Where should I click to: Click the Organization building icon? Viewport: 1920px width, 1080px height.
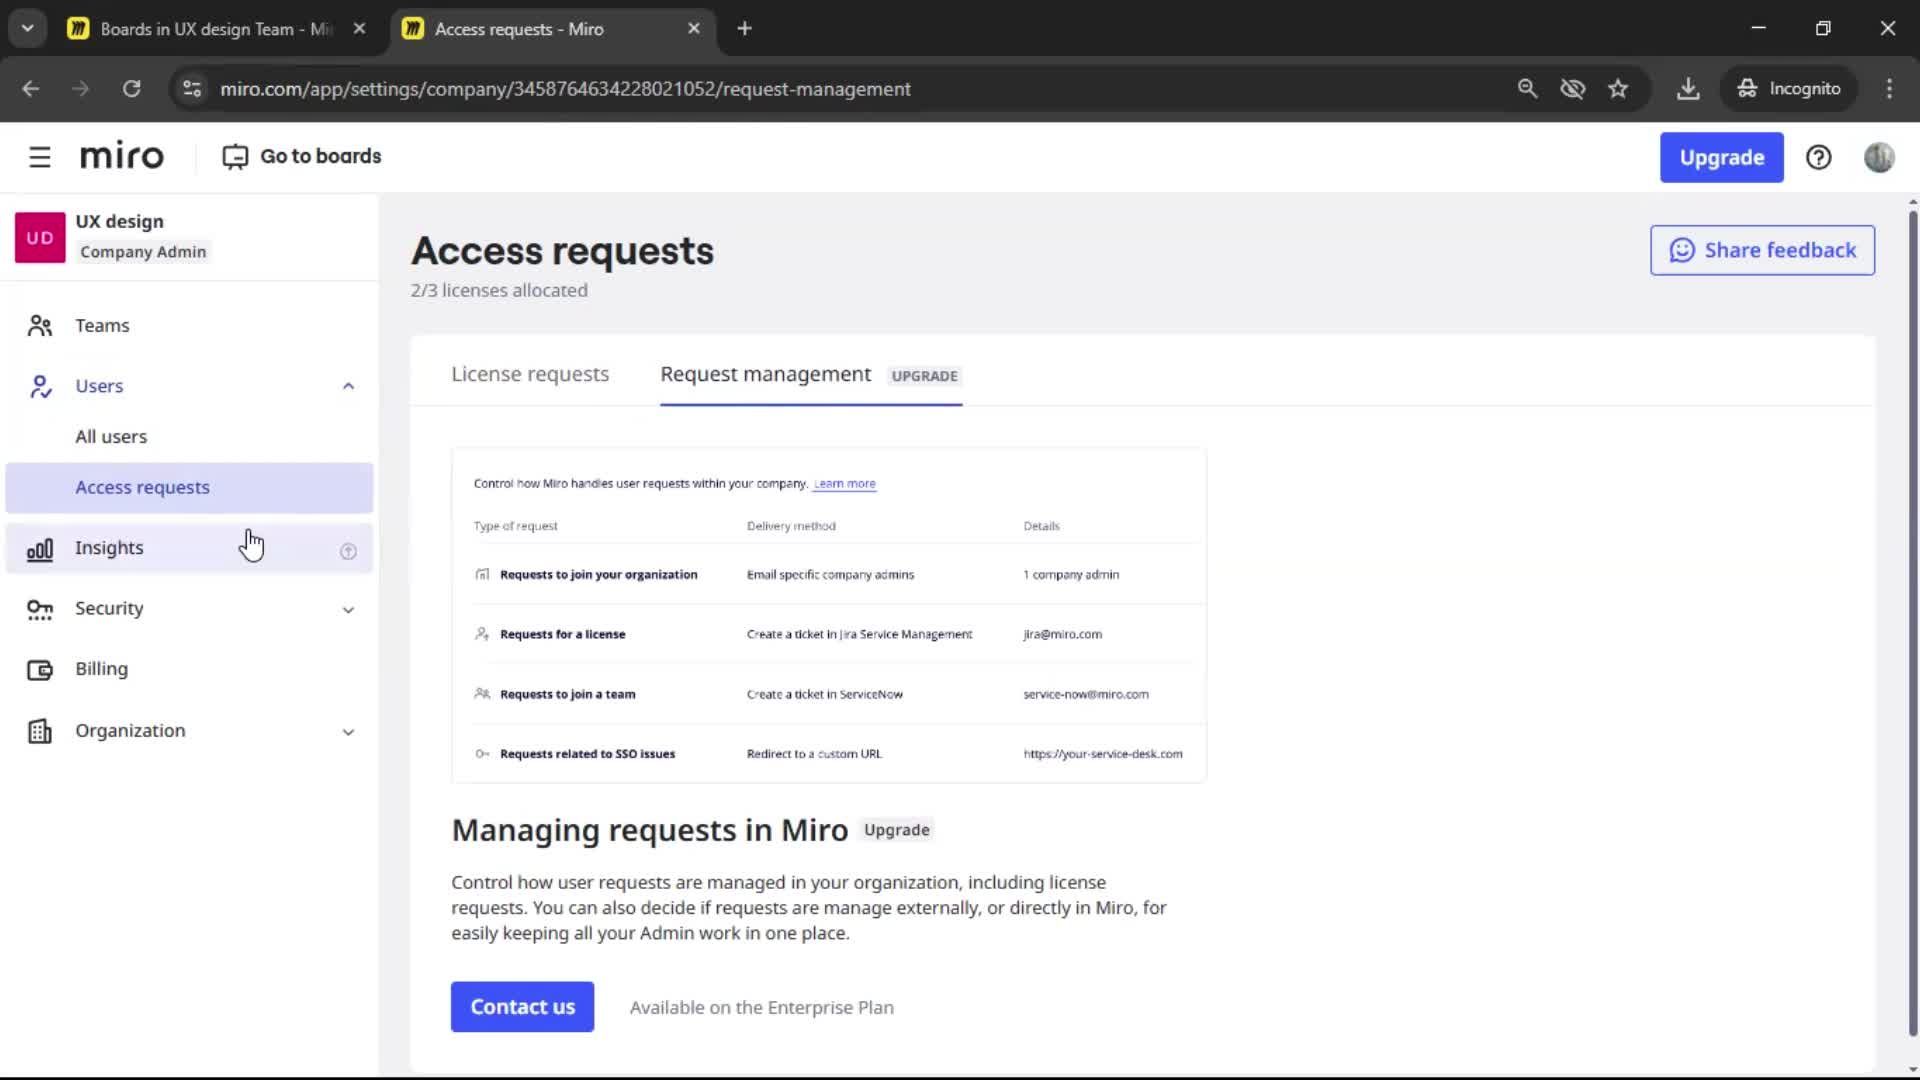(x=40, y=731)
